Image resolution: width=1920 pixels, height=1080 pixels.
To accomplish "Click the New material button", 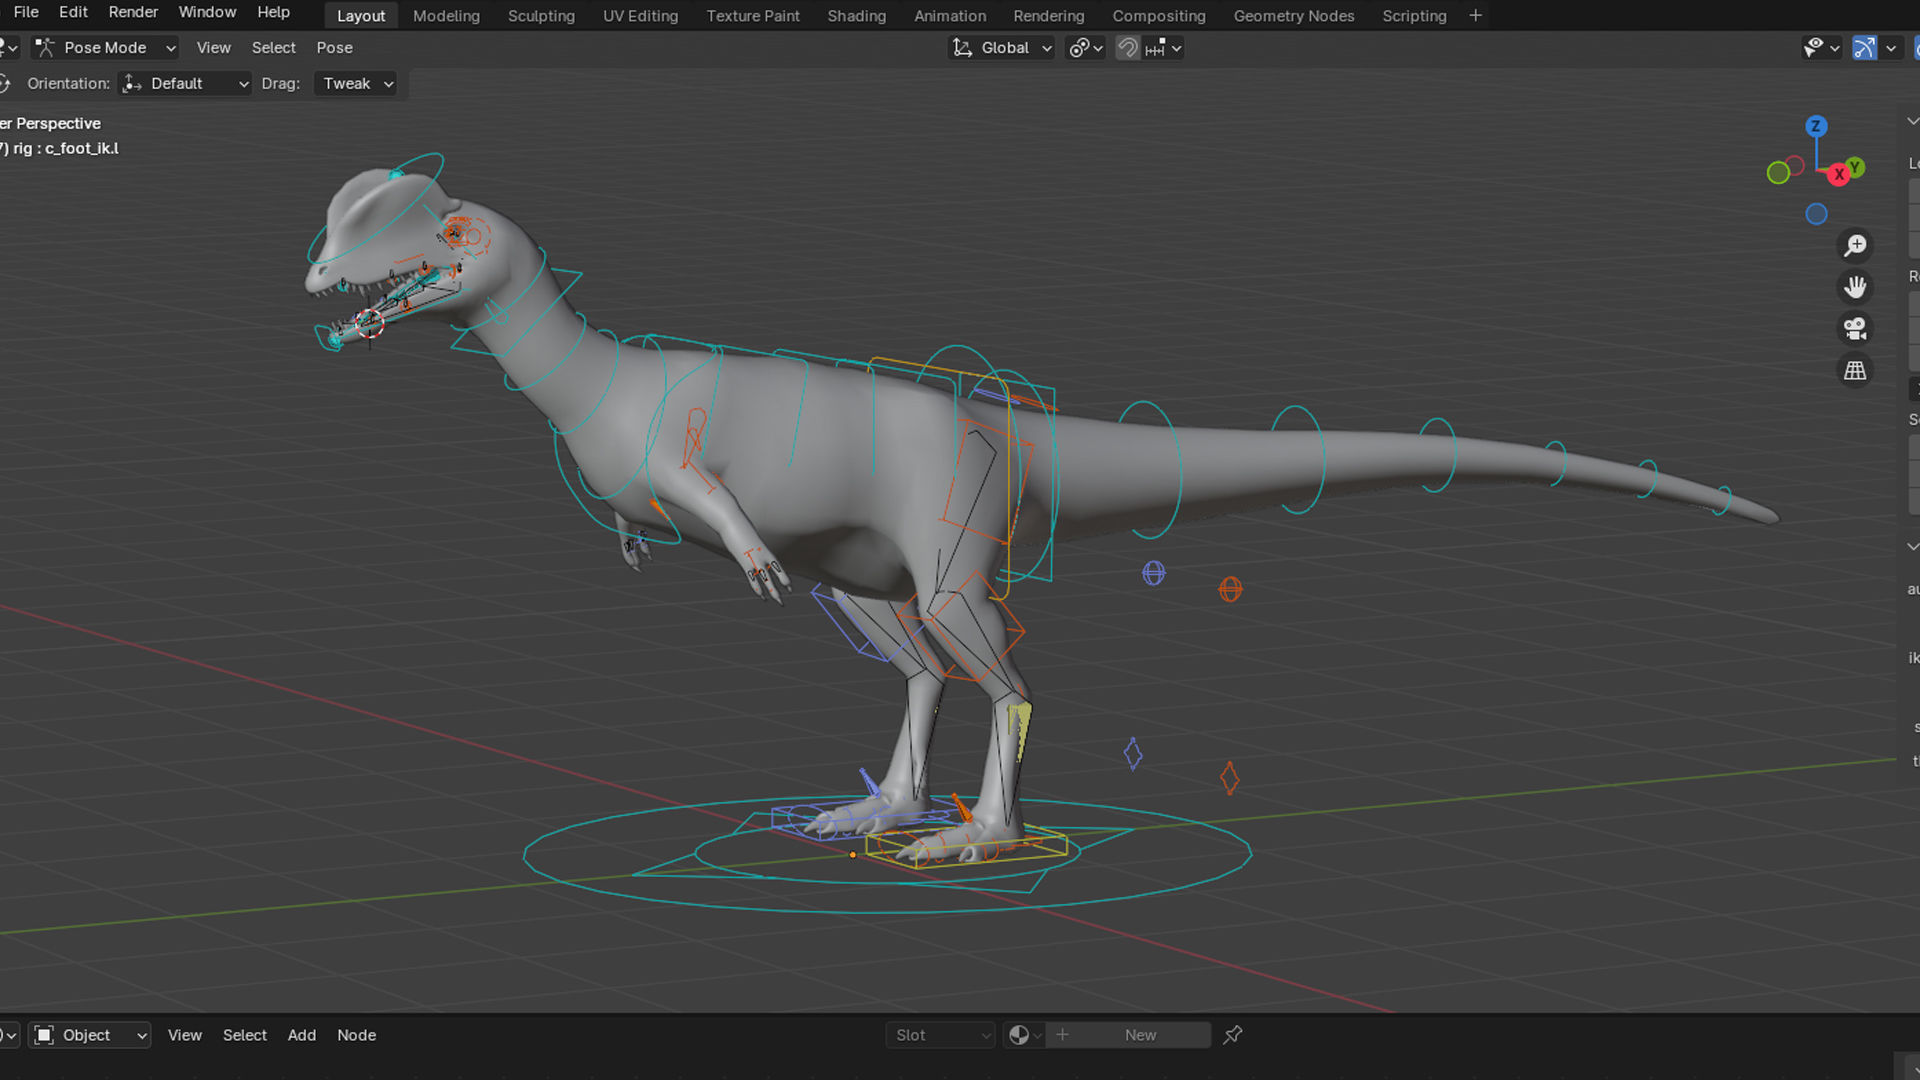I will coord(1139,1035).
